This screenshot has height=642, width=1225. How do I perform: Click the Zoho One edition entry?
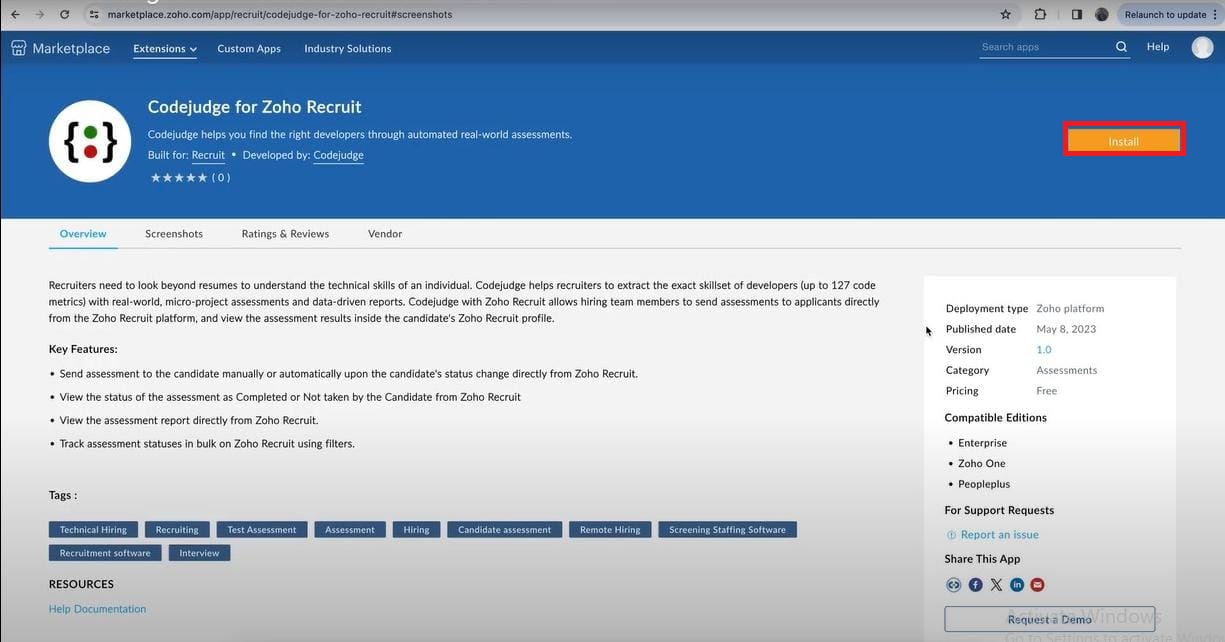982,464
